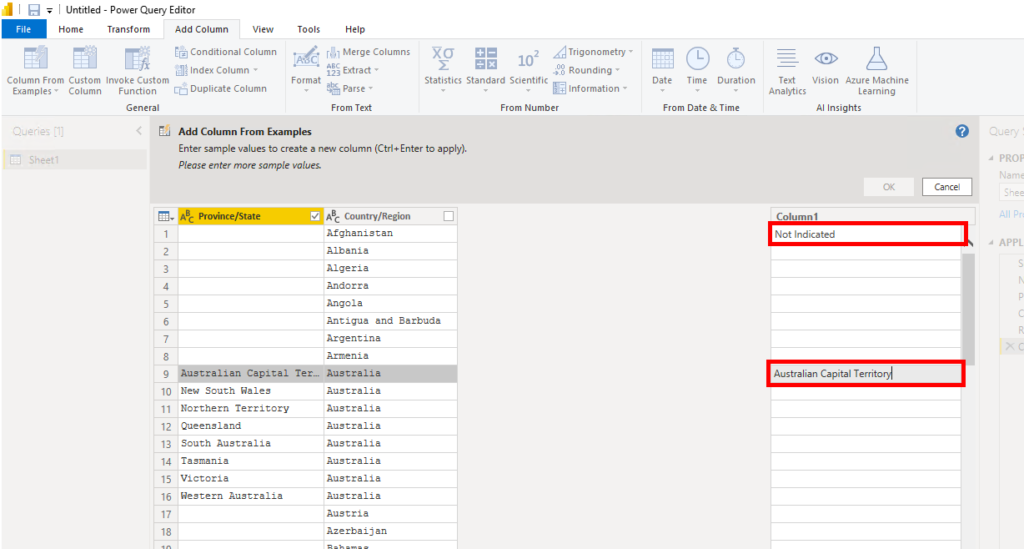The width and height of the screenshot is (1024, 549).
Task: Select the Sheet1 query
Action: (75, 160)
